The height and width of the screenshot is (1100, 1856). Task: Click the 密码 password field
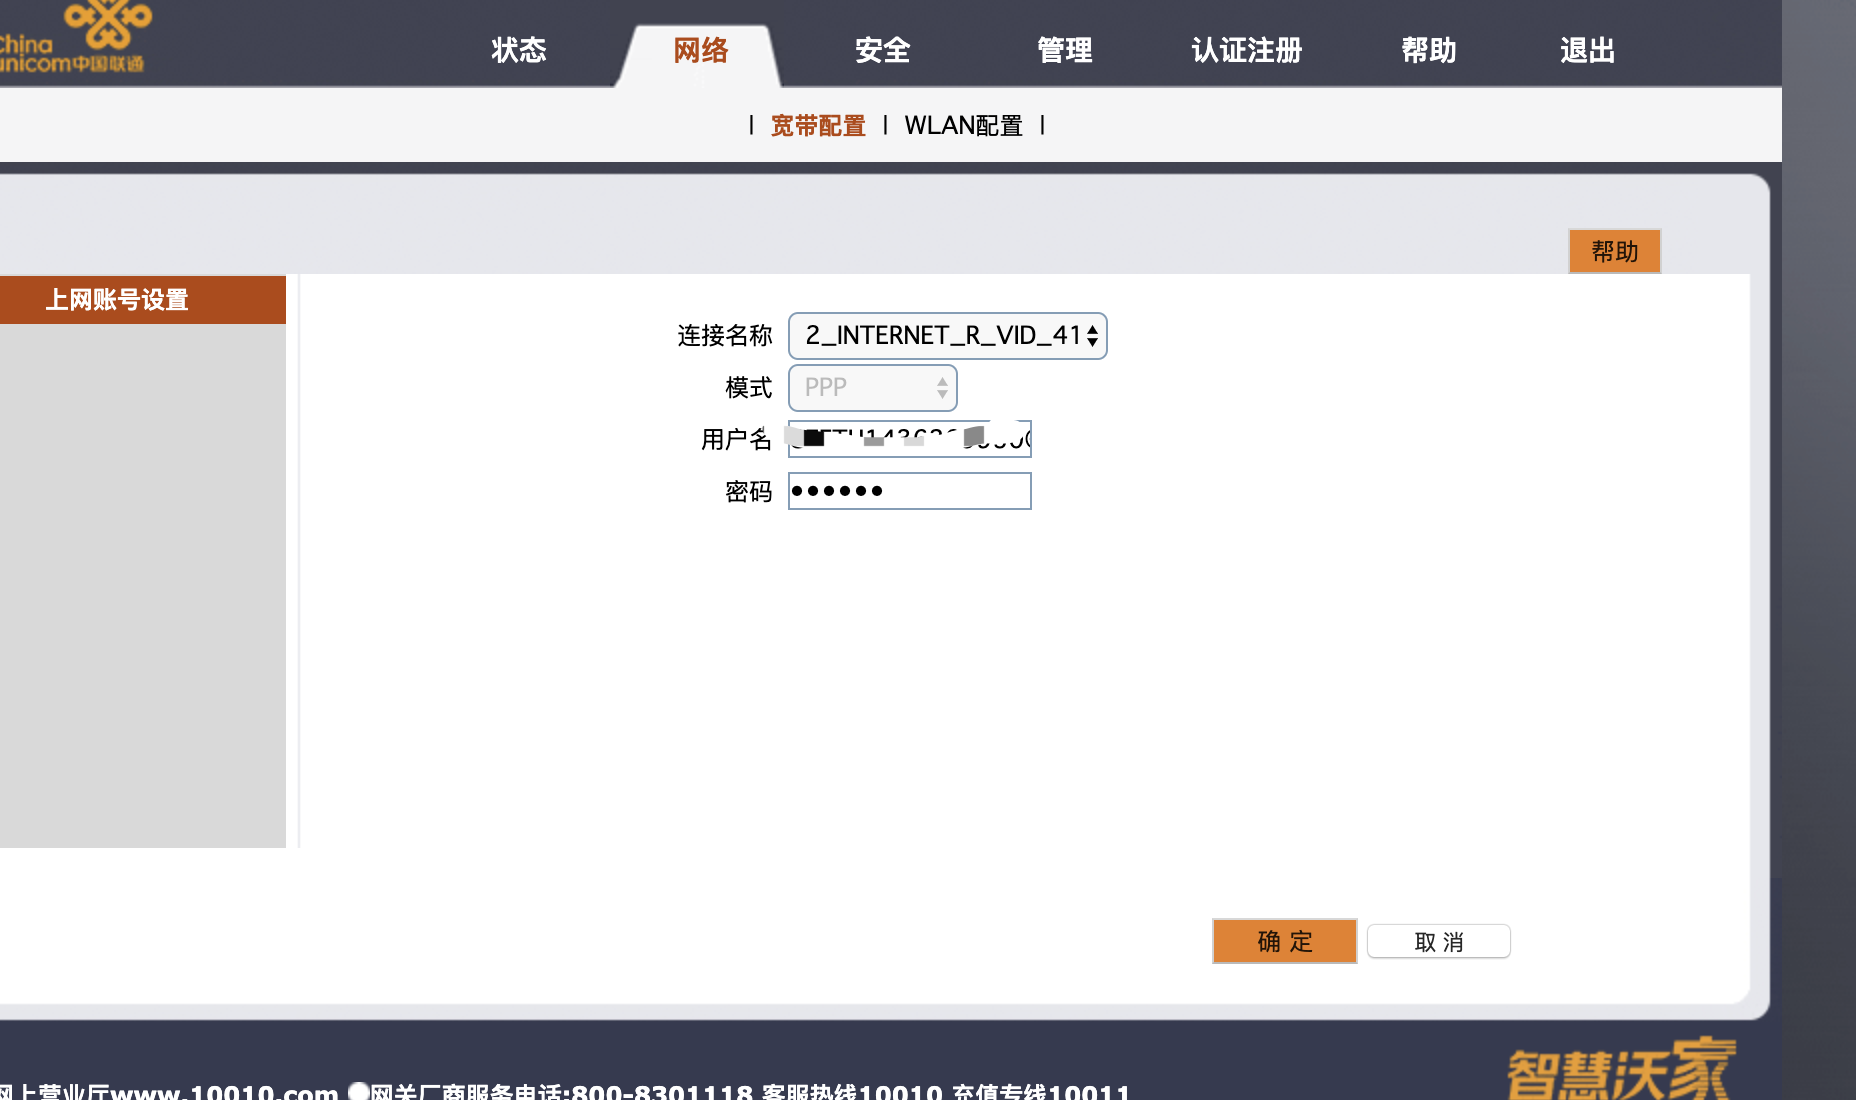(x=909, y=491)
